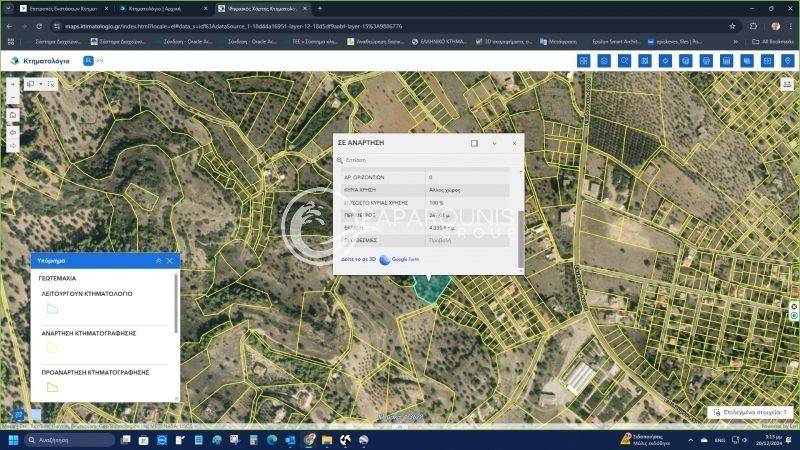800x450 pixels.
Task: Click the map zoom in plus button
Action: click(13, 85)
